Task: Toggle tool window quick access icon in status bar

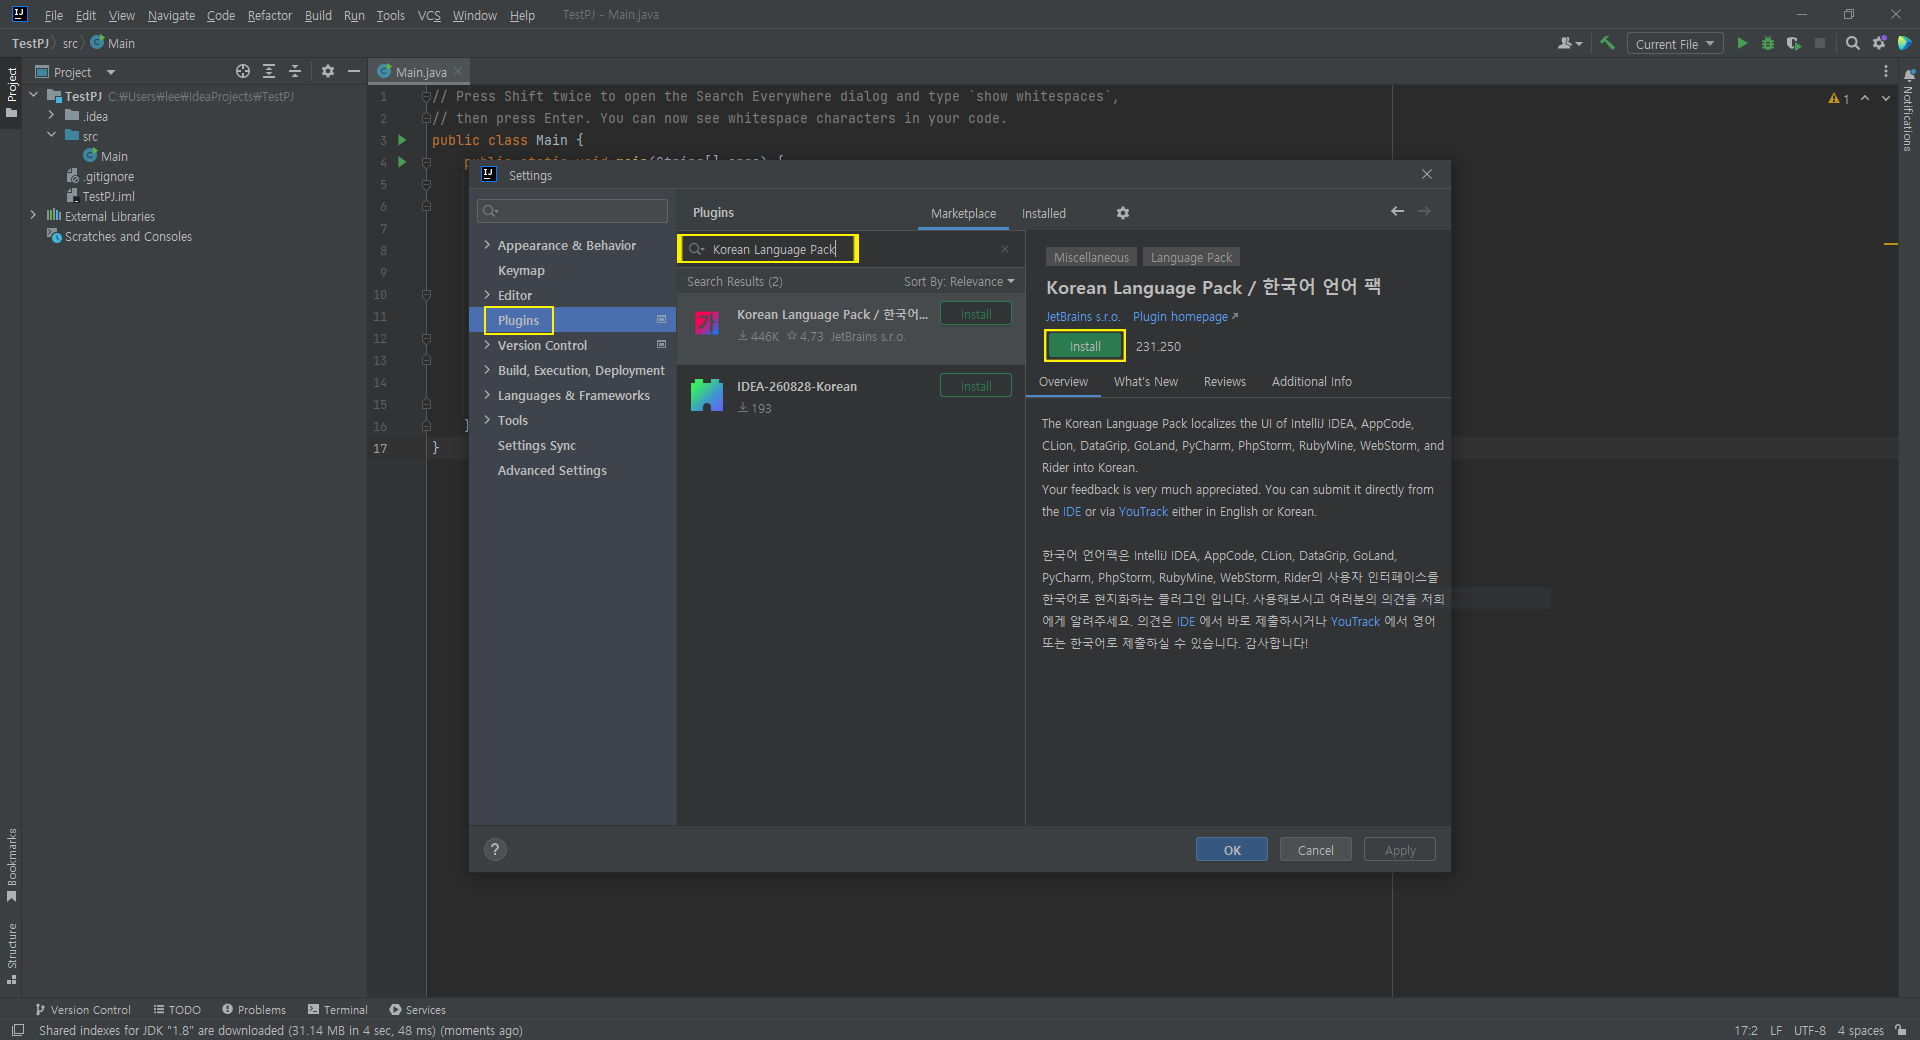Action: [17, 1030]
